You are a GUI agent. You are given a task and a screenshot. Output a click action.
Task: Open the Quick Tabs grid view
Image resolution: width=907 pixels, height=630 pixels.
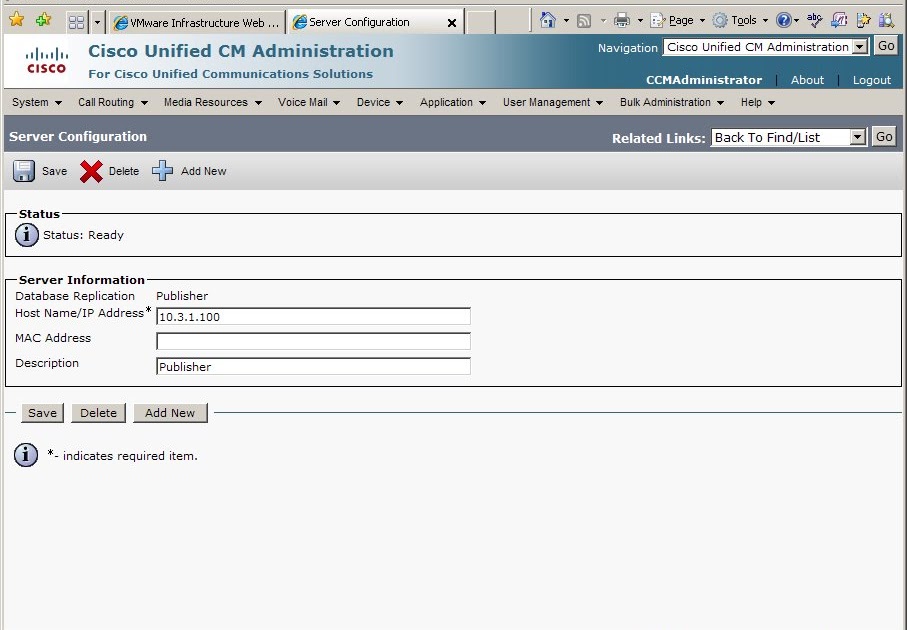(x=76, y=23)
